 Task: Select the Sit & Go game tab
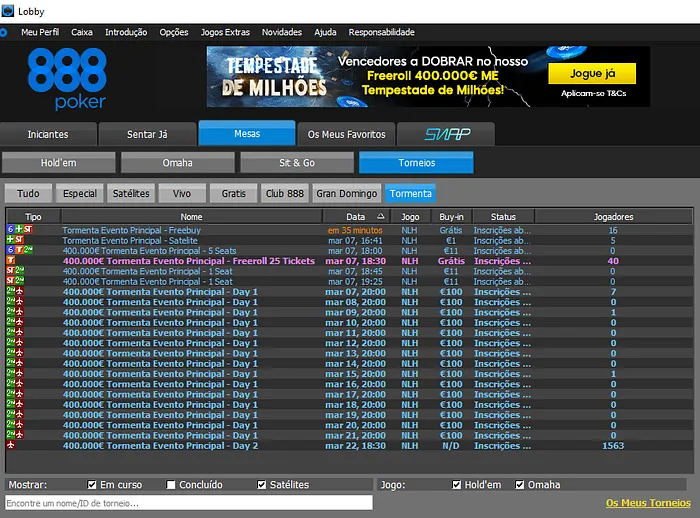297,163
